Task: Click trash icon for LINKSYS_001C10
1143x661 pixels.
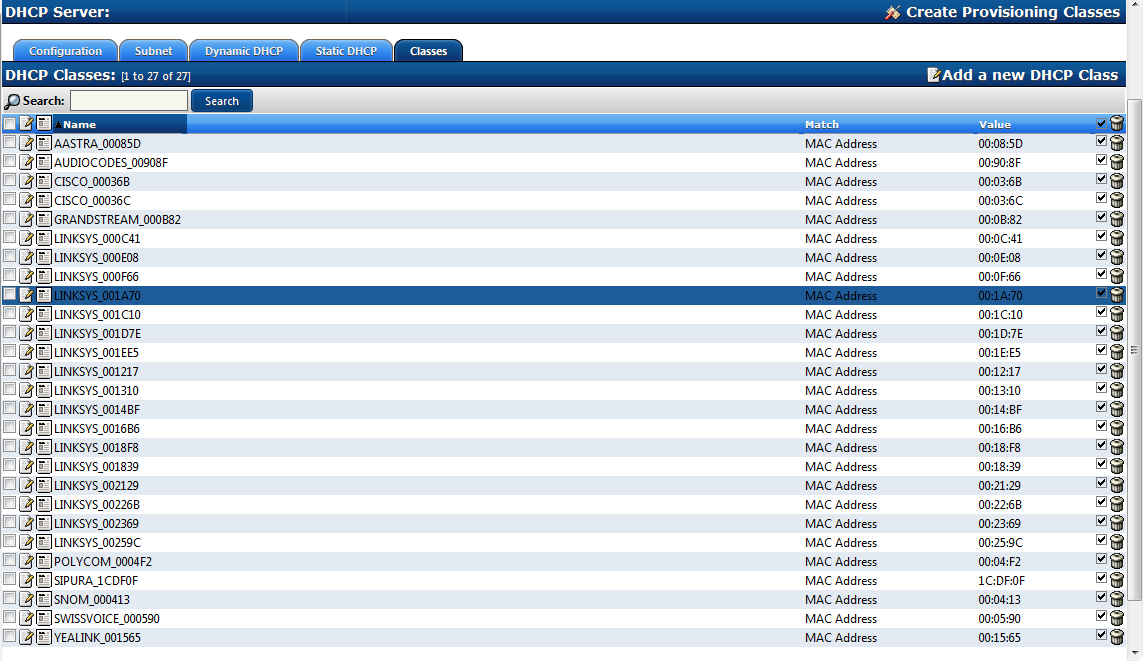Action: point(1117,313)
